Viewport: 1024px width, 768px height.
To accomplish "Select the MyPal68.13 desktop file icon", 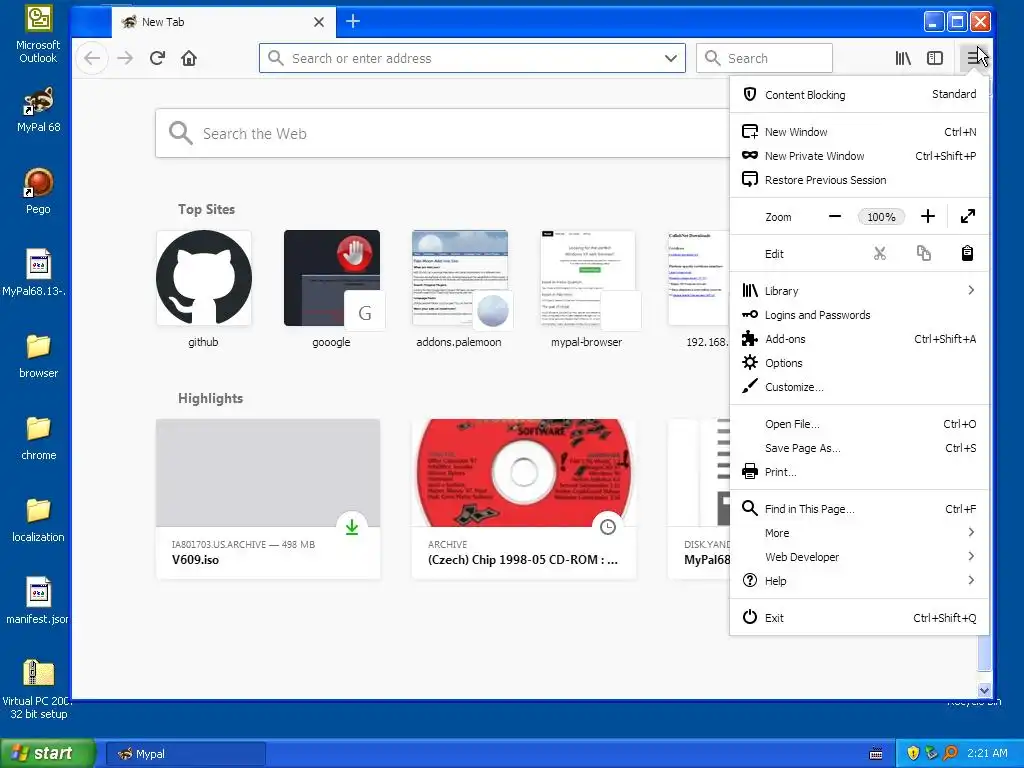I will [38, 273].
